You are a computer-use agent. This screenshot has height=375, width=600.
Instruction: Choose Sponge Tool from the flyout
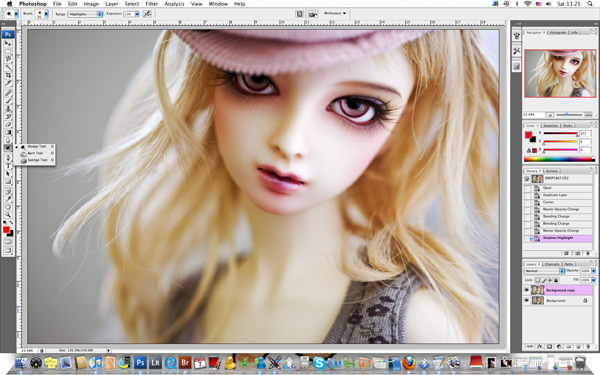coord(37,160)
